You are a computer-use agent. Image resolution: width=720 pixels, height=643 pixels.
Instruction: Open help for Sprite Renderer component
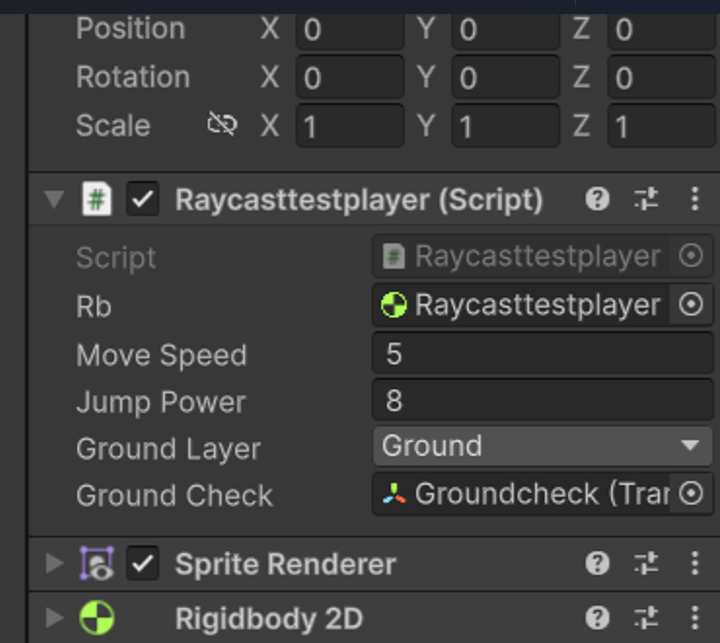tap(597, 564)
